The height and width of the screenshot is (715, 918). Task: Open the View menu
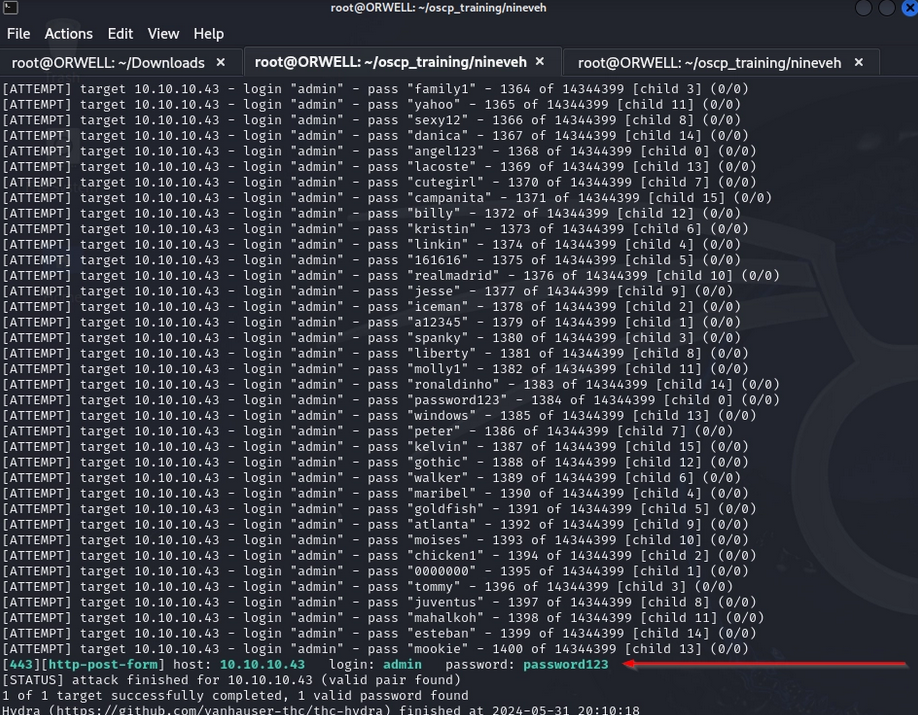pyautogui.click(x=163, y=34)
